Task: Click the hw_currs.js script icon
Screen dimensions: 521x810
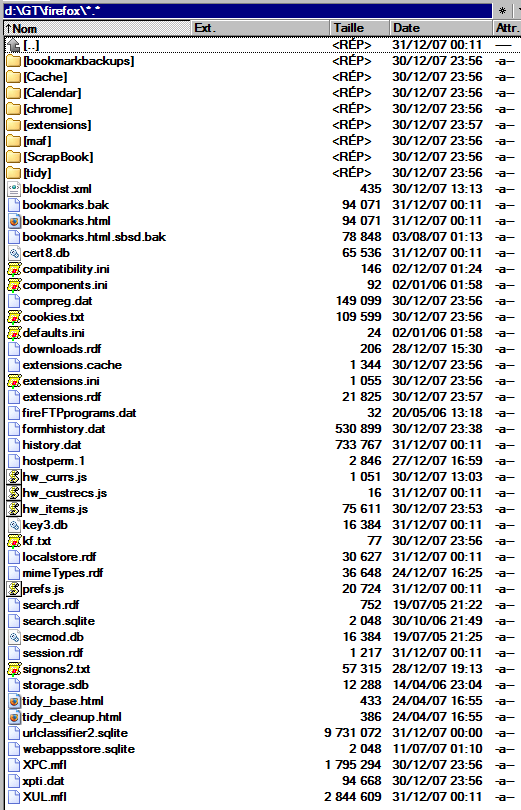Action: [x=14, y=477]
